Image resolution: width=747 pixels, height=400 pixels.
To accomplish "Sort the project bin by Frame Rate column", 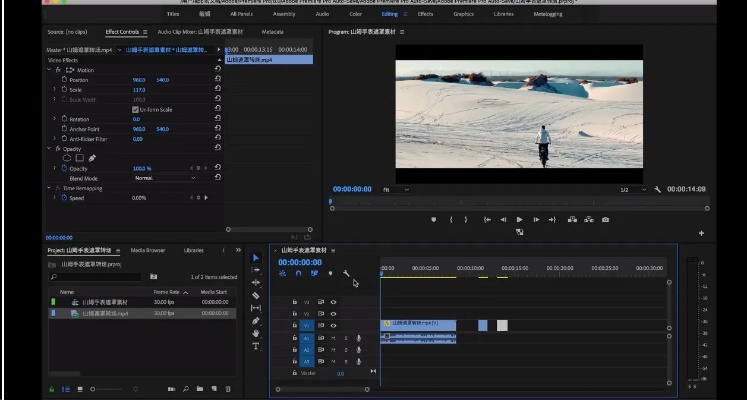I will (166, 292).
